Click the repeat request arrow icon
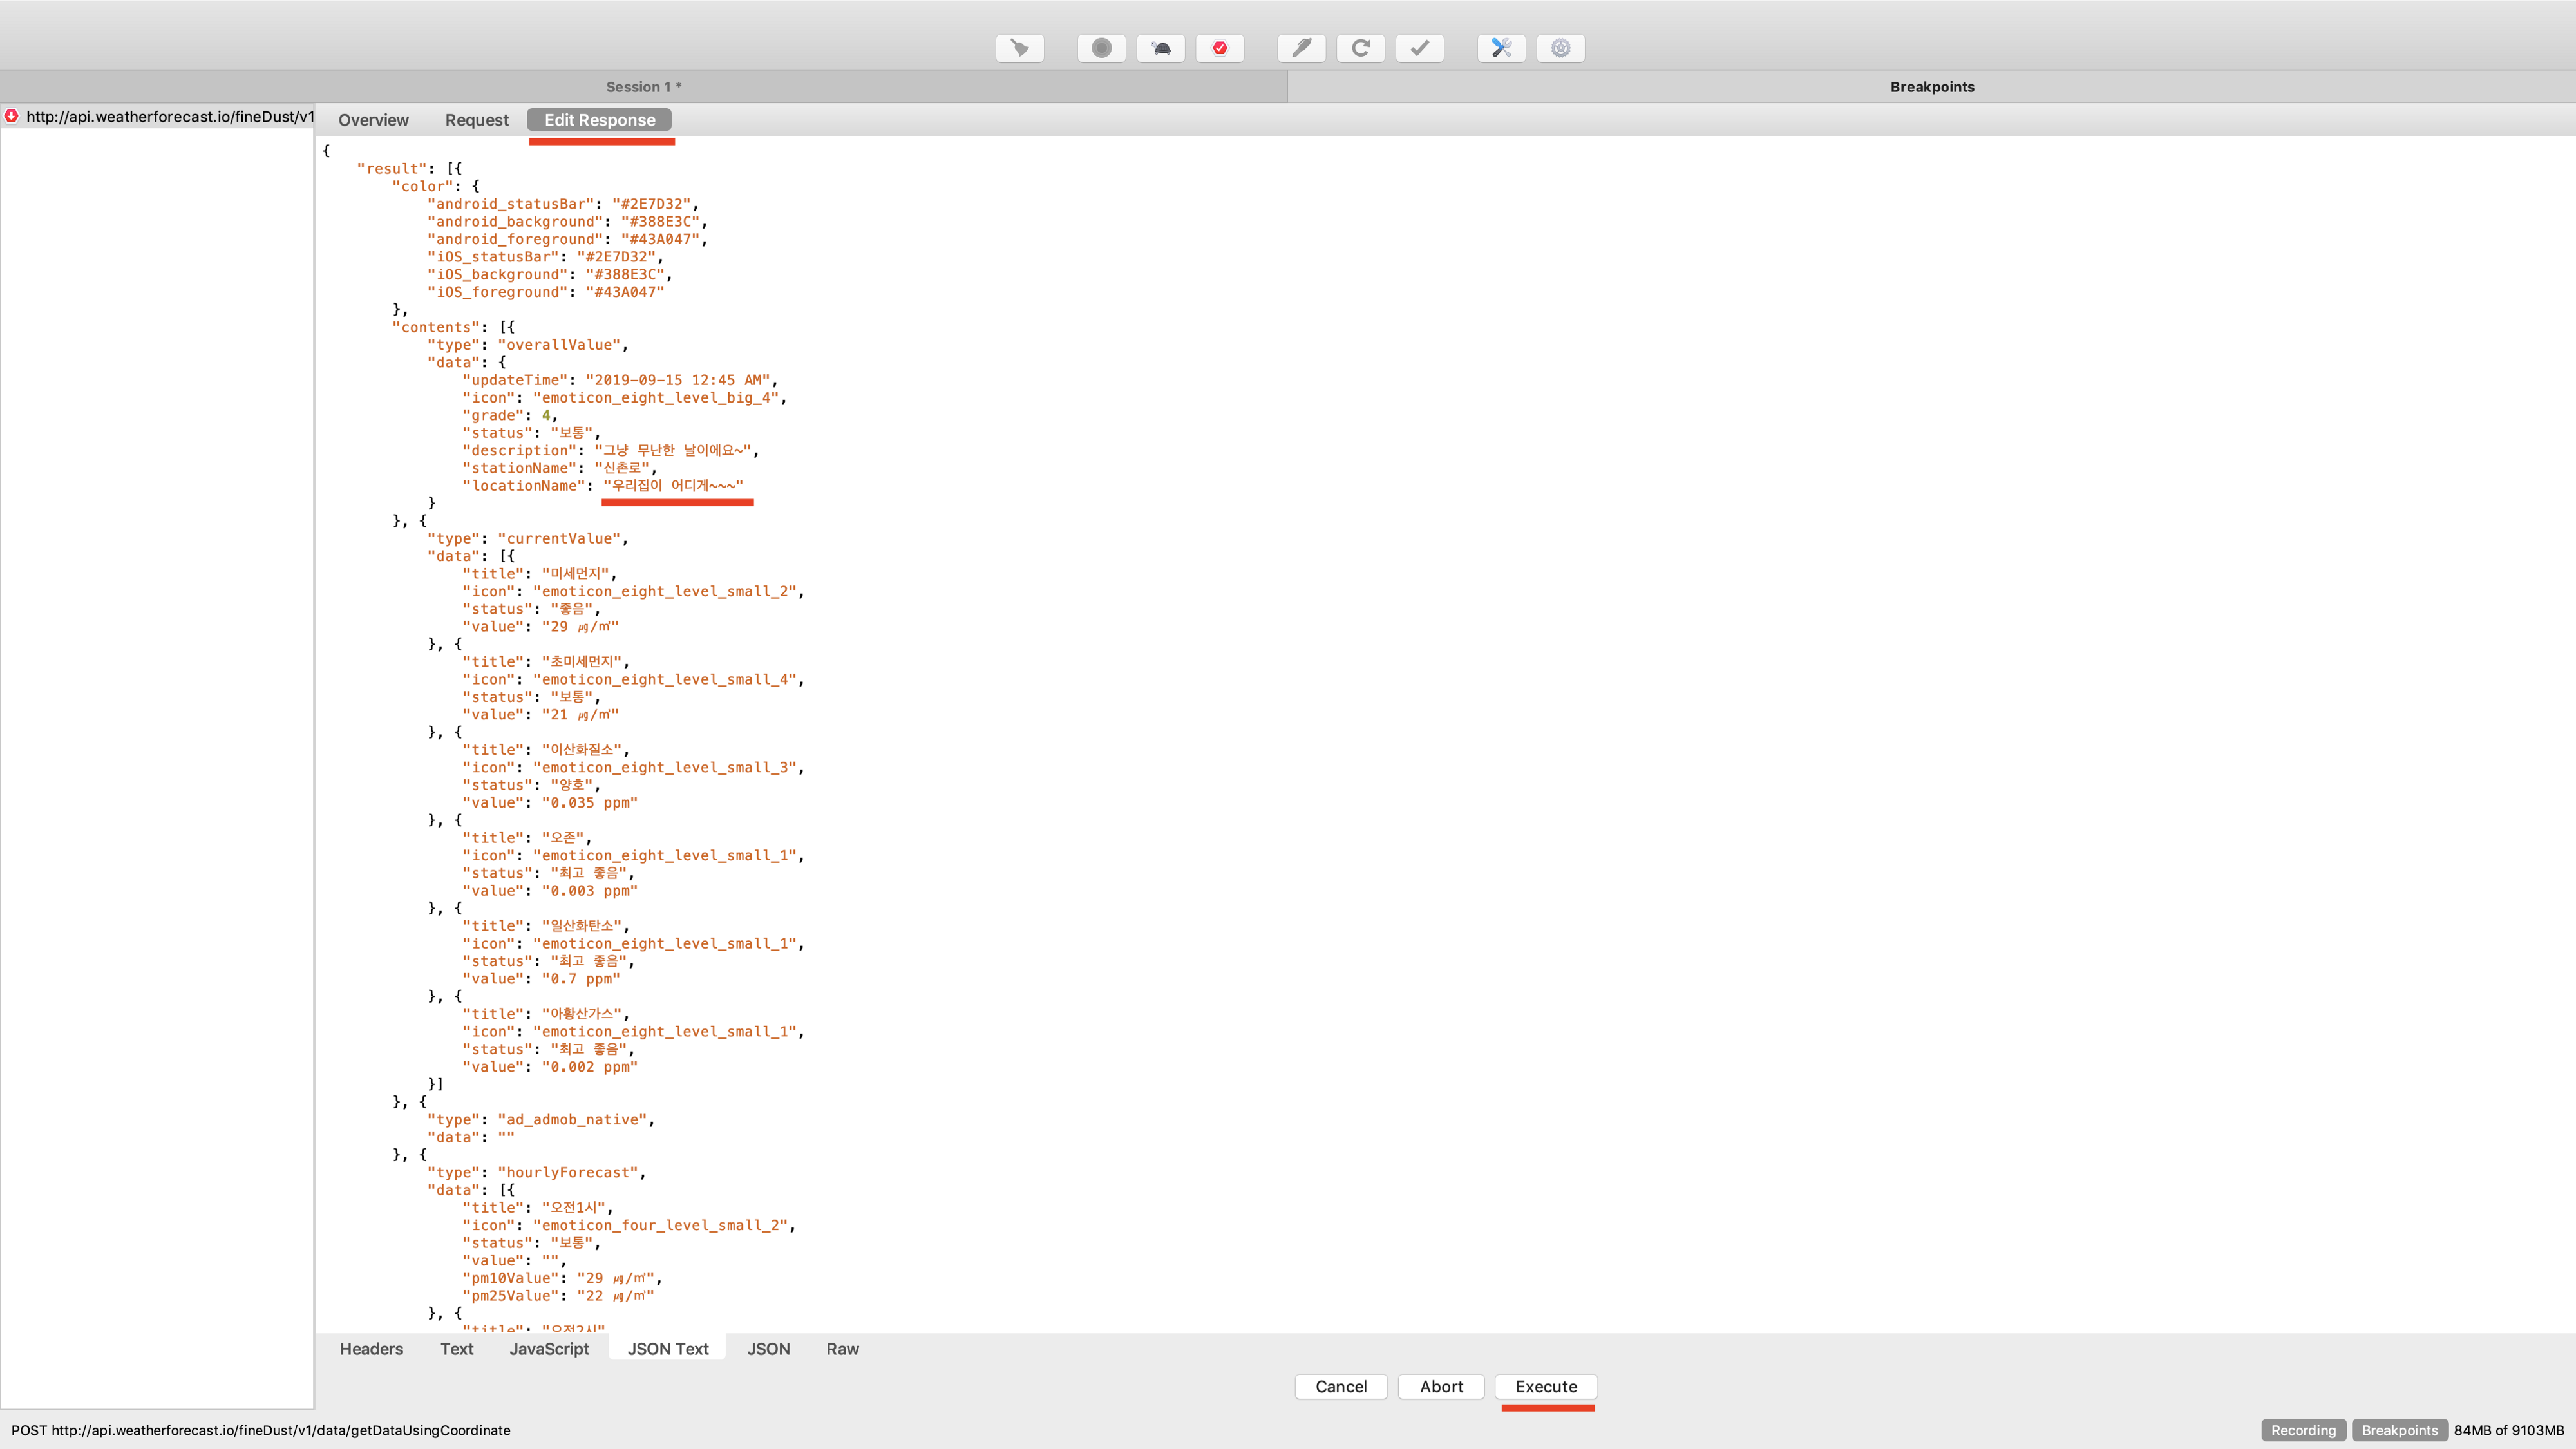 click(x=1360, y=48)
